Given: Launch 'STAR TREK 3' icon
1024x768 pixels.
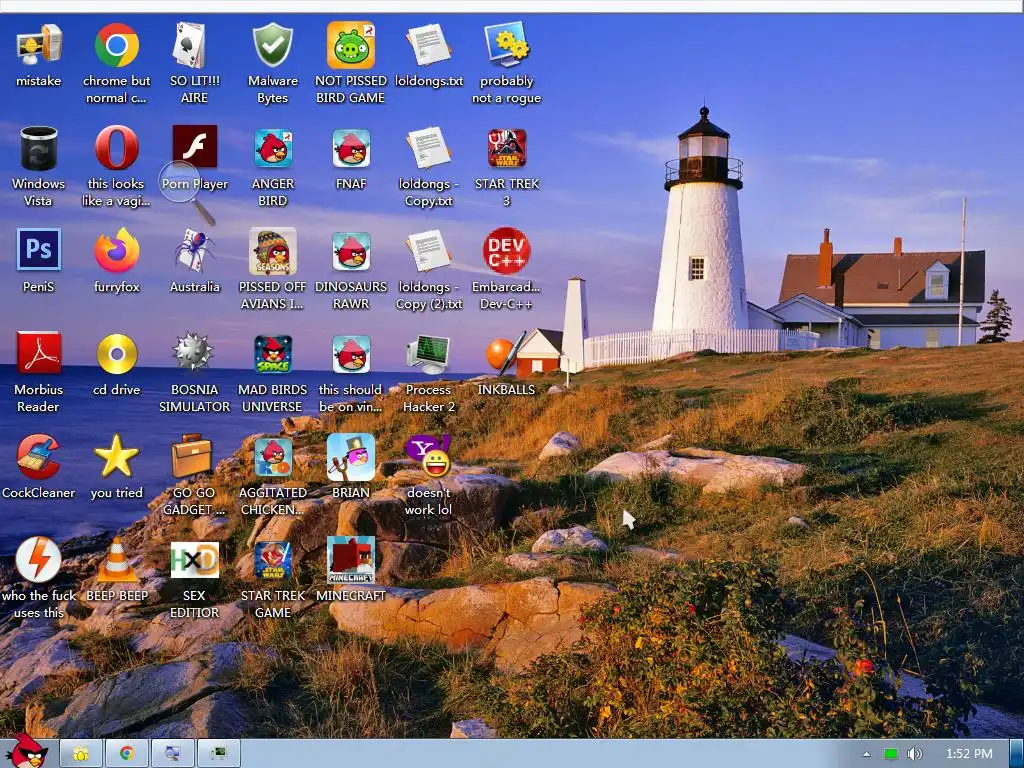Looking at the screenshot, I should coord(507,148).
